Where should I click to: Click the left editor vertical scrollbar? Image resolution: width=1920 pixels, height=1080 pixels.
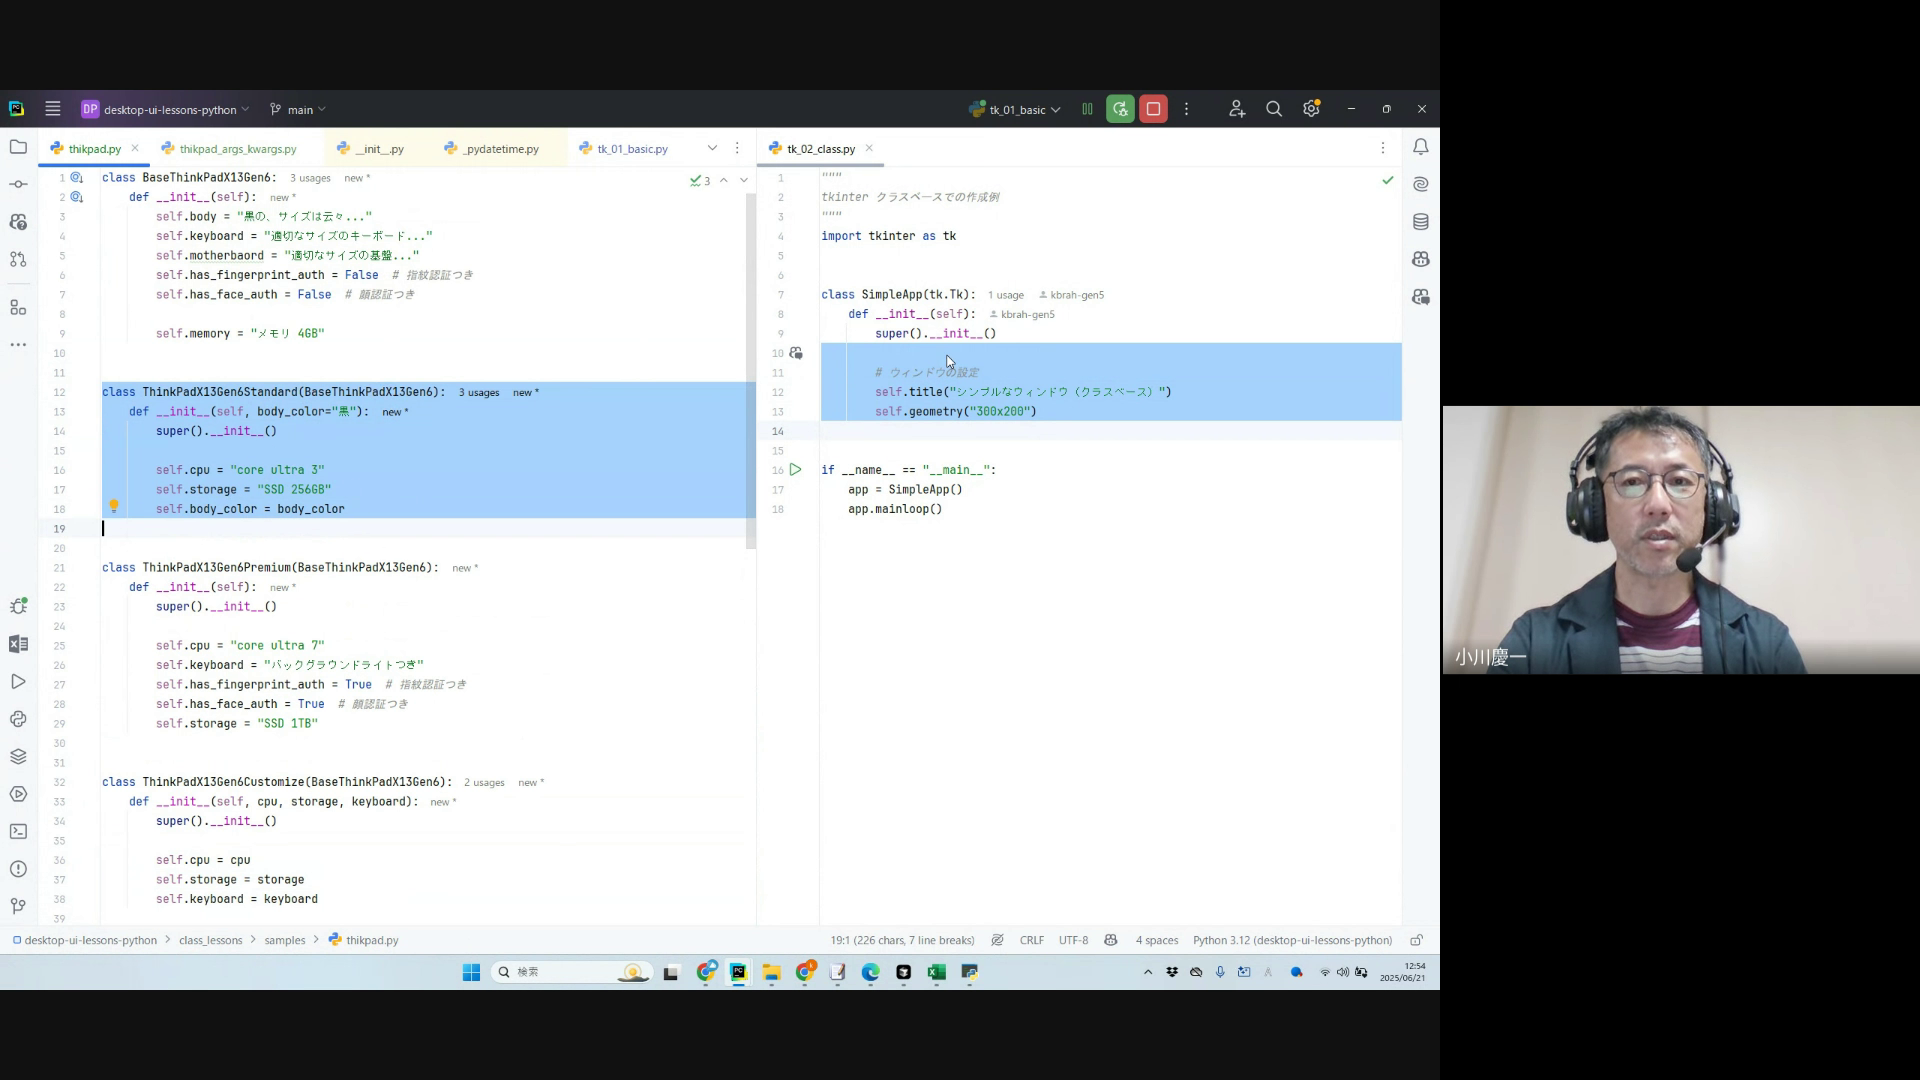tap(751, 370)
